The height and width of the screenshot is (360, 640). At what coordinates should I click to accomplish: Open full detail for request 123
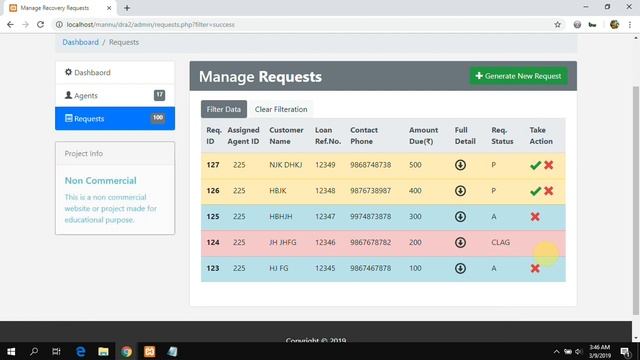460,268
